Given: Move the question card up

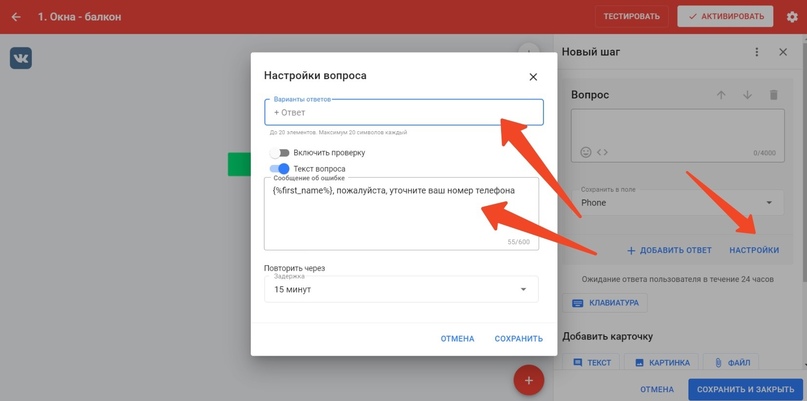Looking at the screenshot, I should (721, 95).
